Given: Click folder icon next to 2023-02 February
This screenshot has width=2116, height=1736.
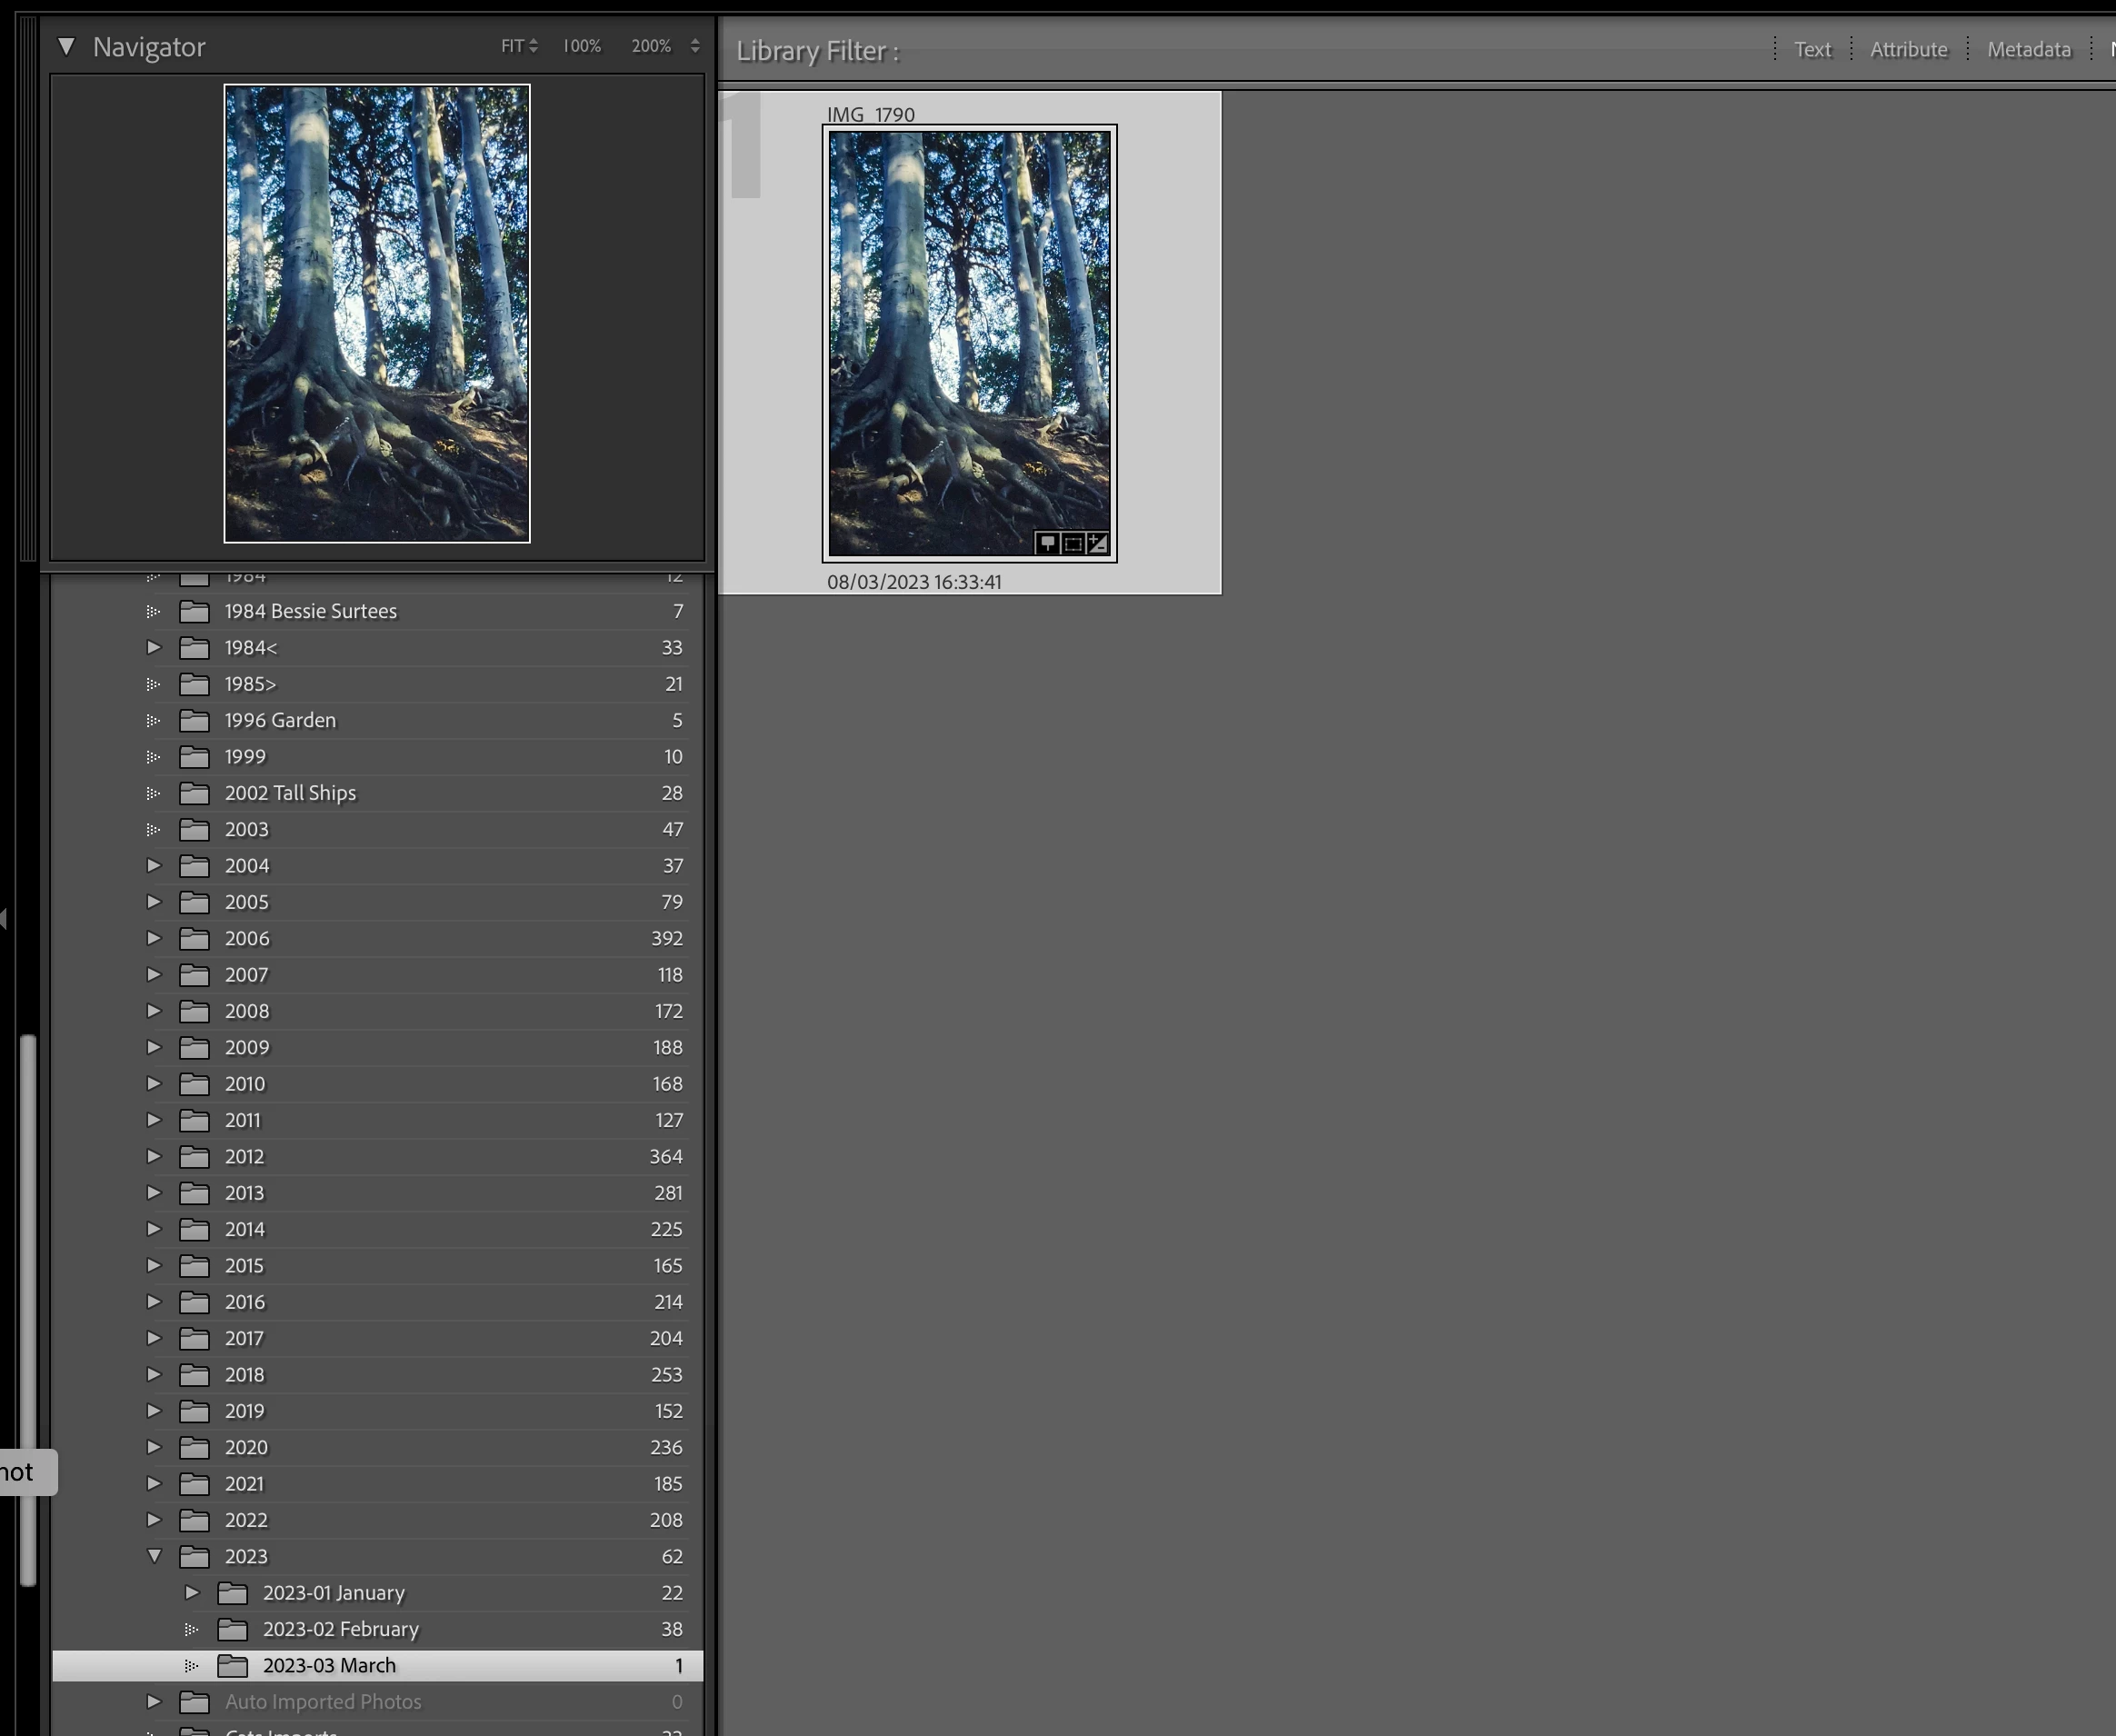Looking at the screenshot, I should [x=232, y=1629].
